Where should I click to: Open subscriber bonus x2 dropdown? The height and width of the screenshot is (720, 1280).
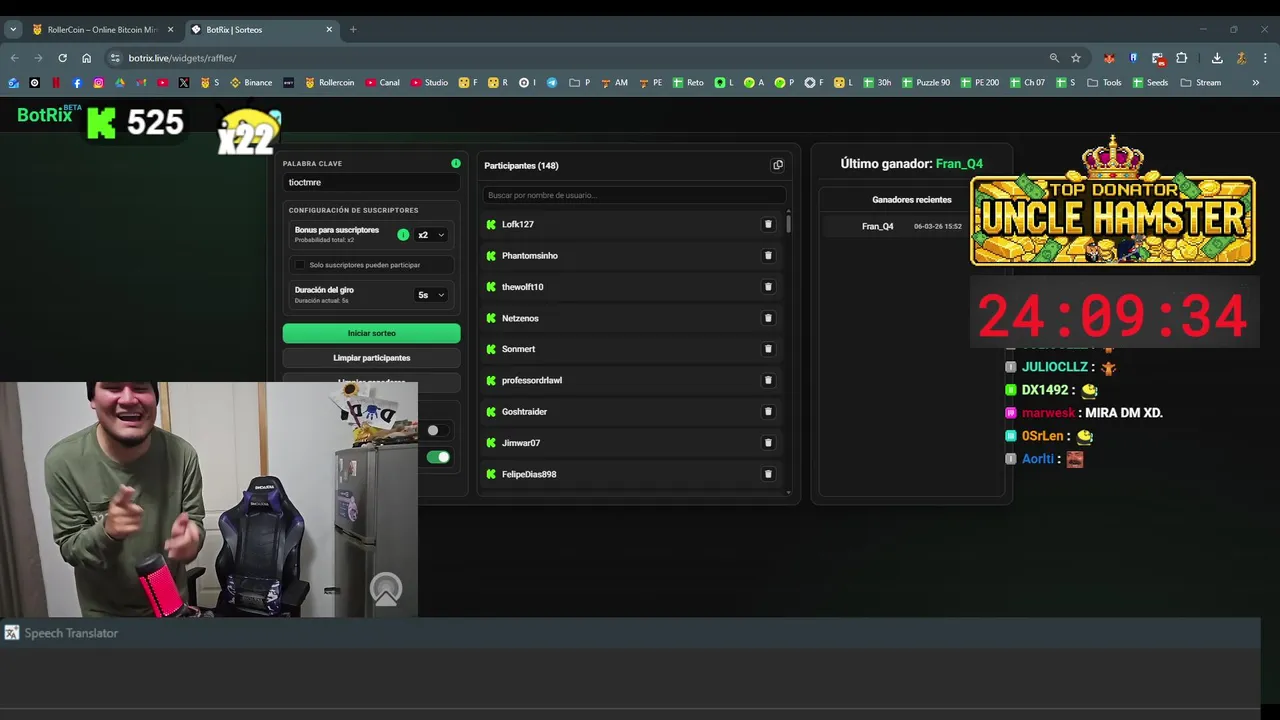coord(431,235)
